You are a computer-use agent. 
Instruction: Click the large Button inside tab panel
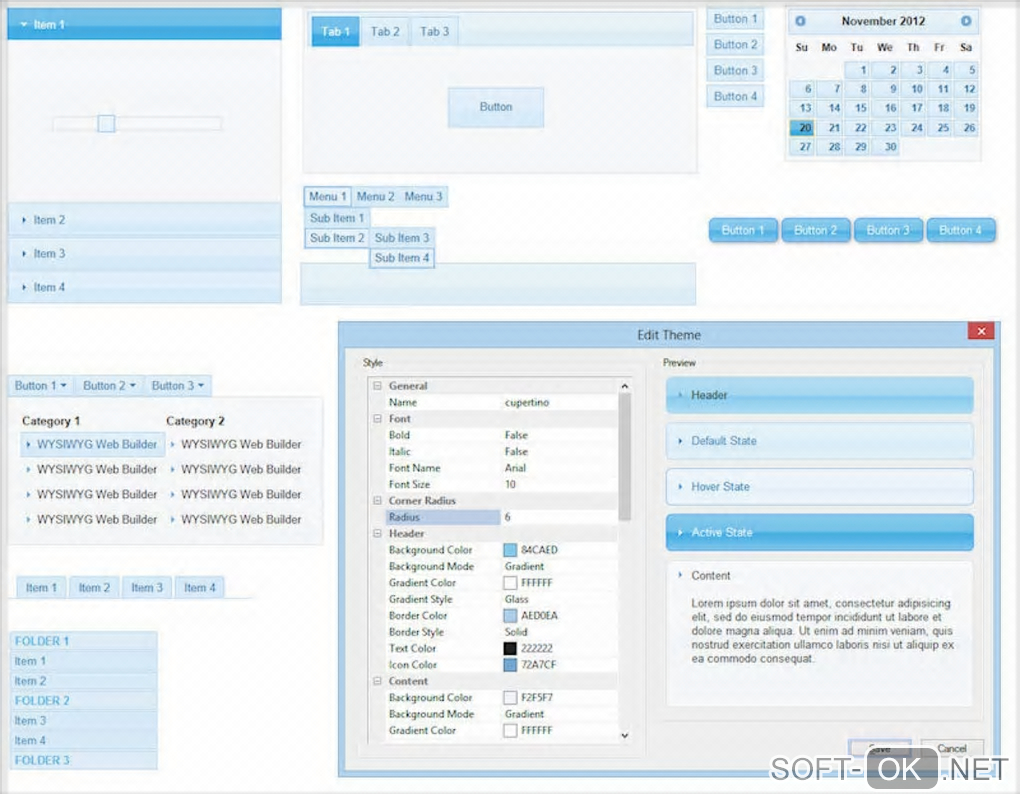point(496,107)
